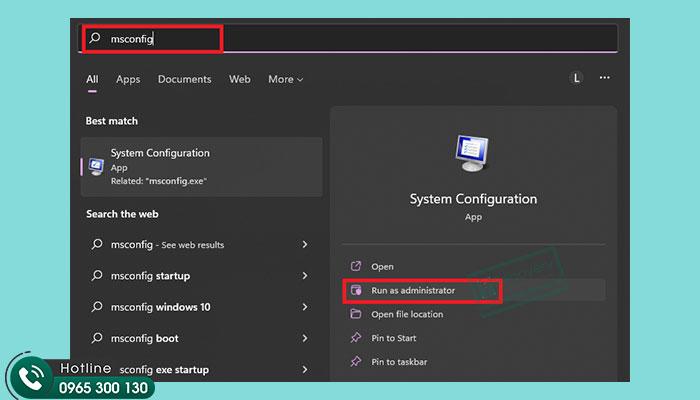The image size is (700, 400).
Task: Click the Best match heading text
Action: click(112, 121)
